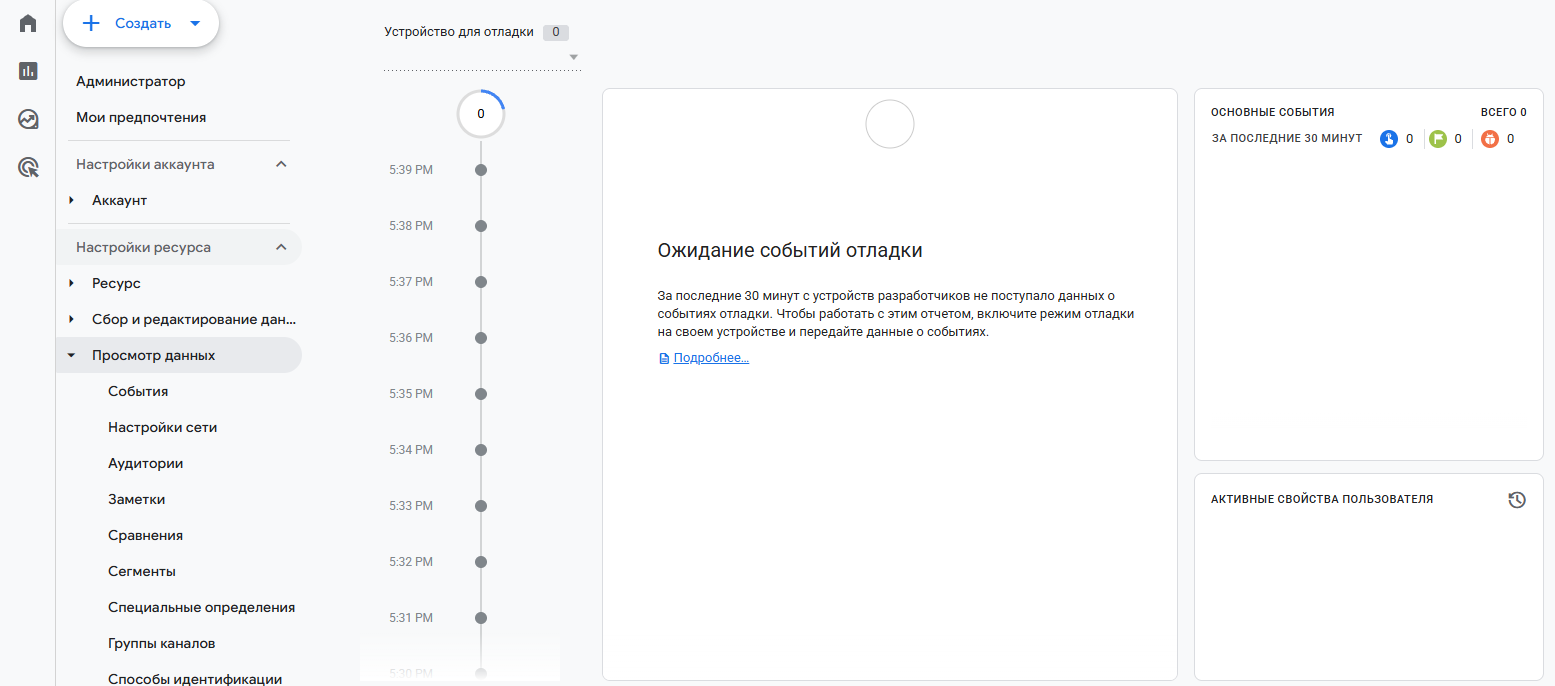Click the Всего 0 total label
Image resolution: width=1555 pixels, height=686 pixels.
pyautogui.click(x=1503, y=112)
